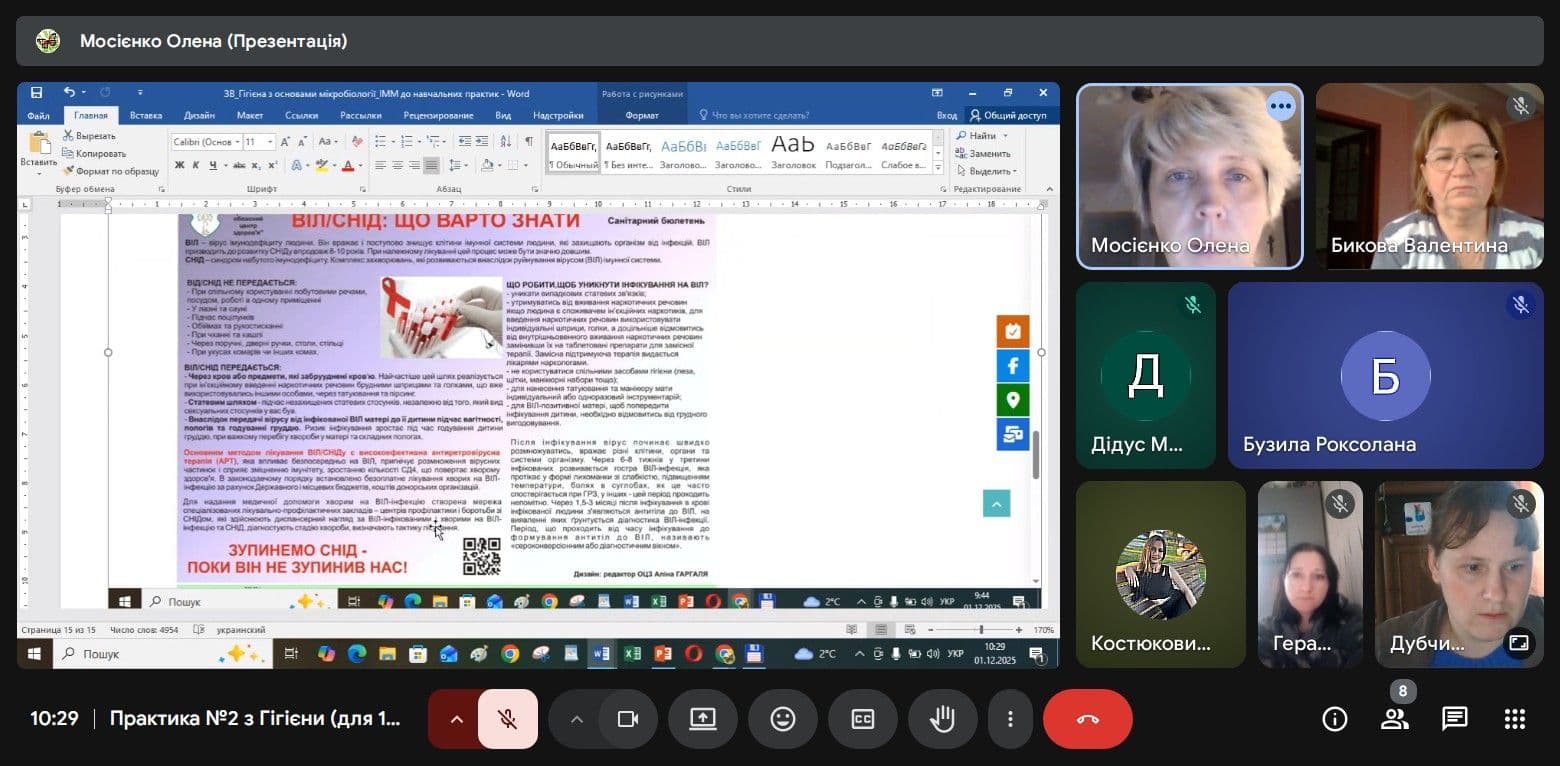Open the Формат picture tools tab
This screenshot has height=766, width=1560.
tap(642, 115)
